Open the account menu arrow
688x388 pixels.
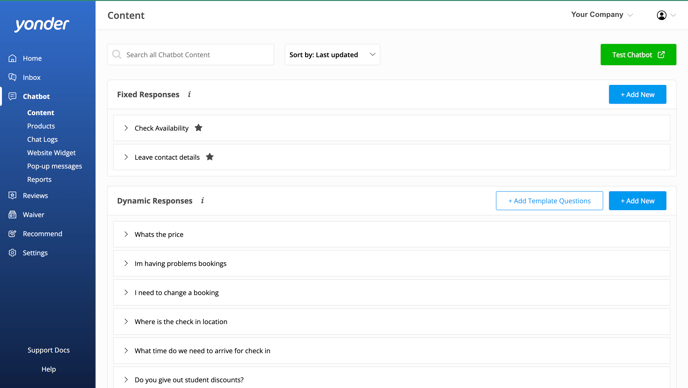tap(673, 15)
